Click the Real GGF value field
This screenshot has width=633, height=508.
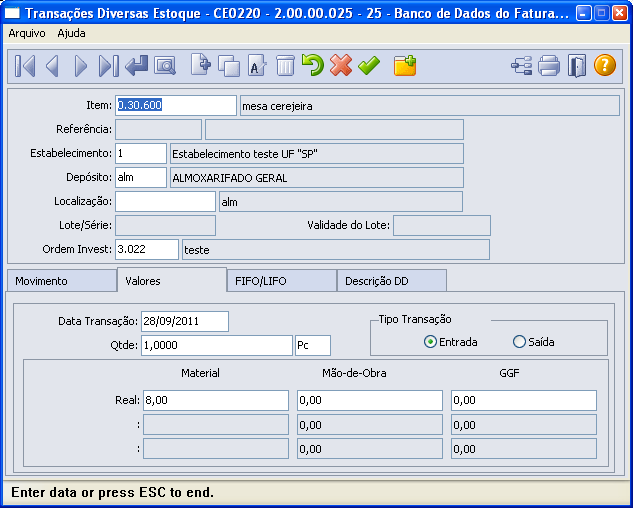[524, 400]
